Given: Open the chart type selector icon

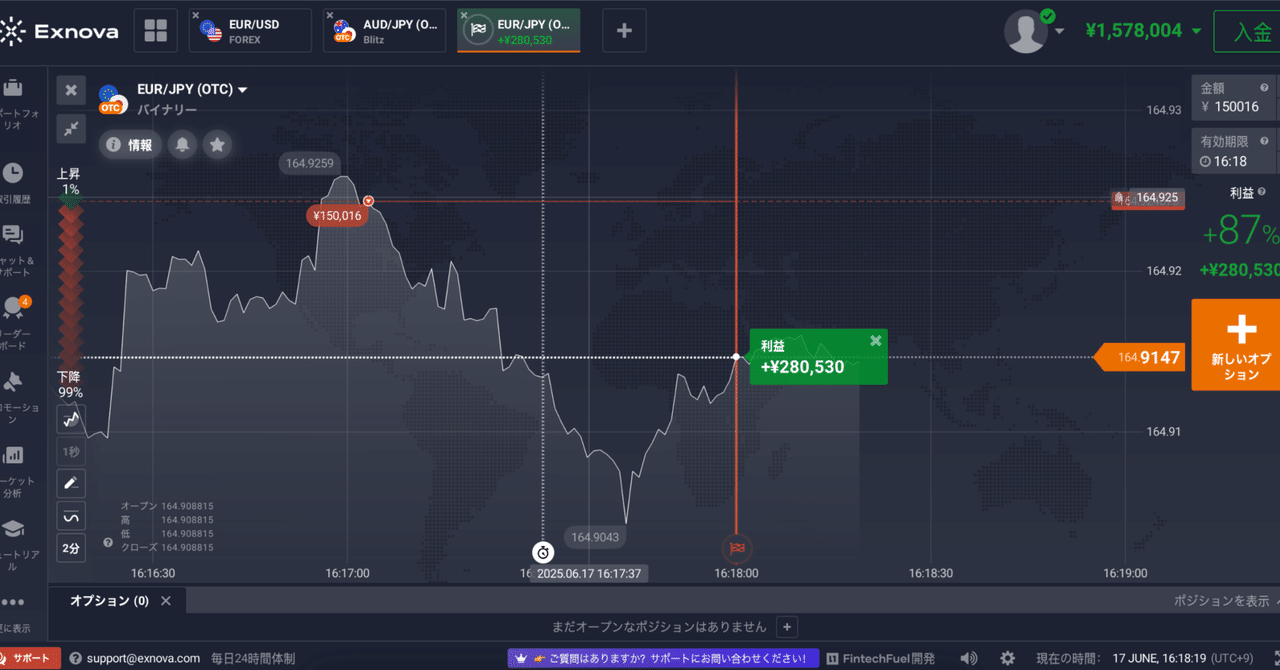Looking at the screenshot, I should pos(71,419).
